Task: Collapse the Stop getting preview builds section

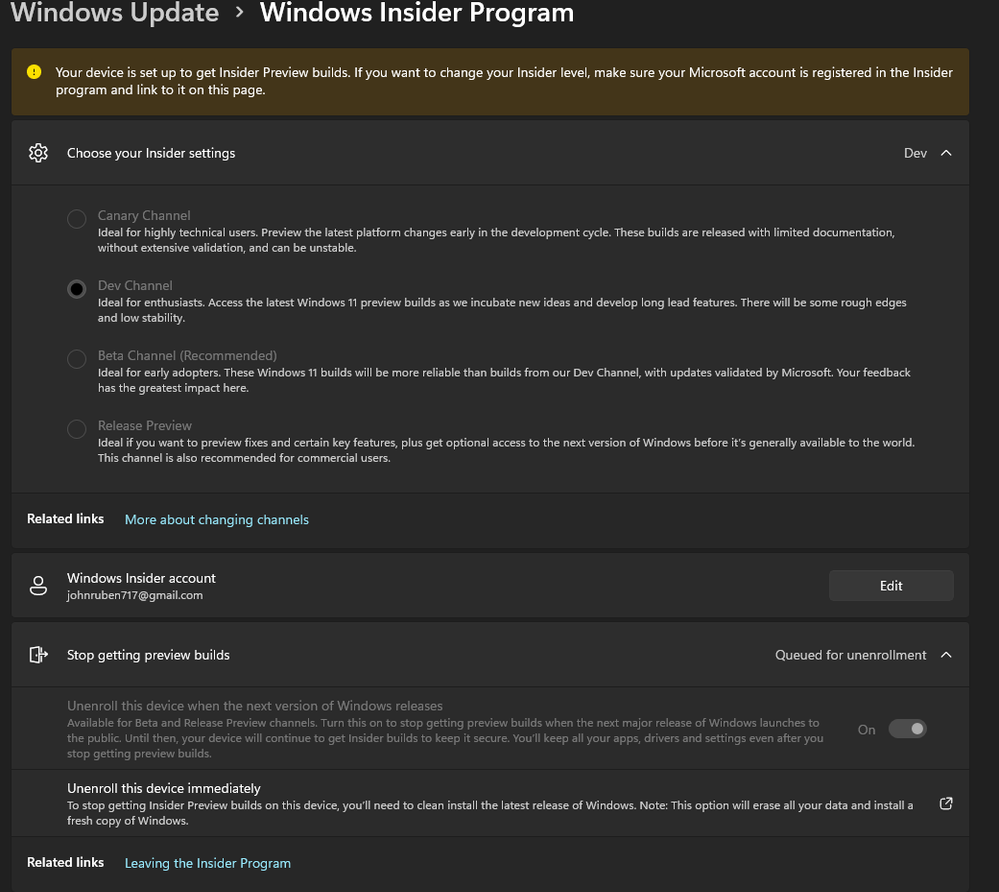Action: [946, 655]
